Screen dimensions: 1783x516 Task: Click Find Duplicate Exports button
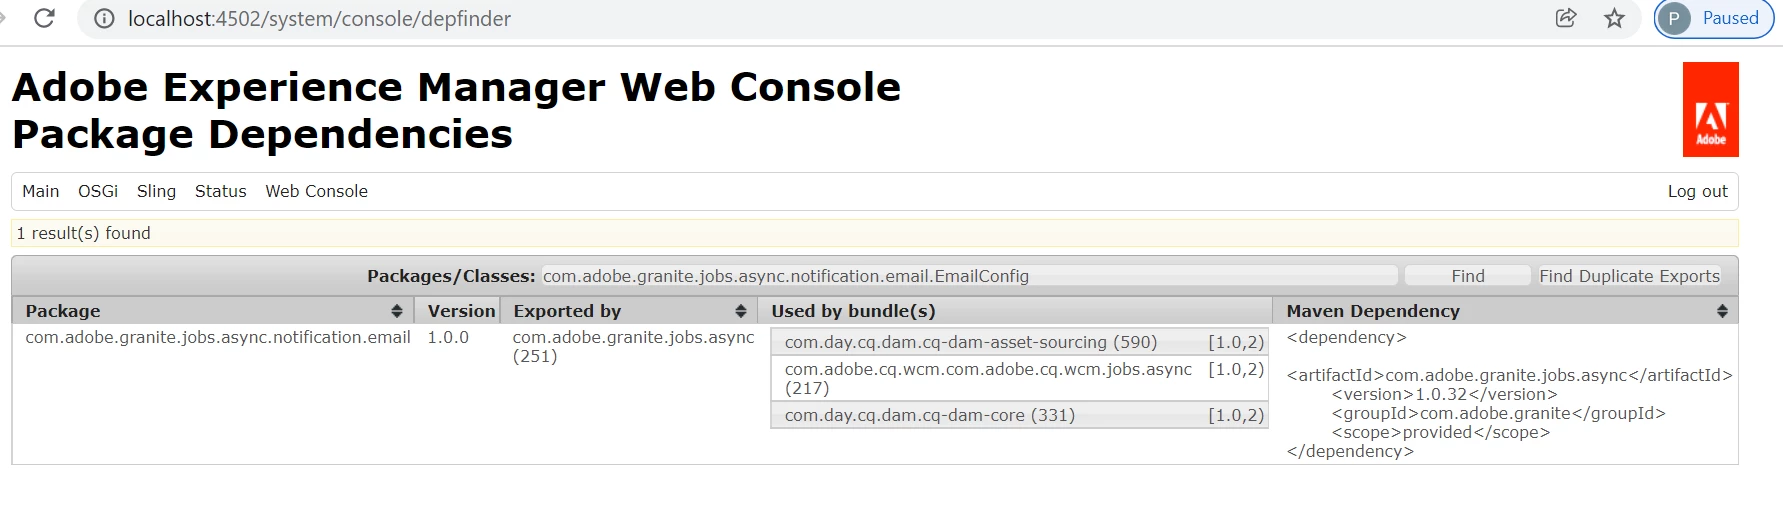coord(1629,276)
